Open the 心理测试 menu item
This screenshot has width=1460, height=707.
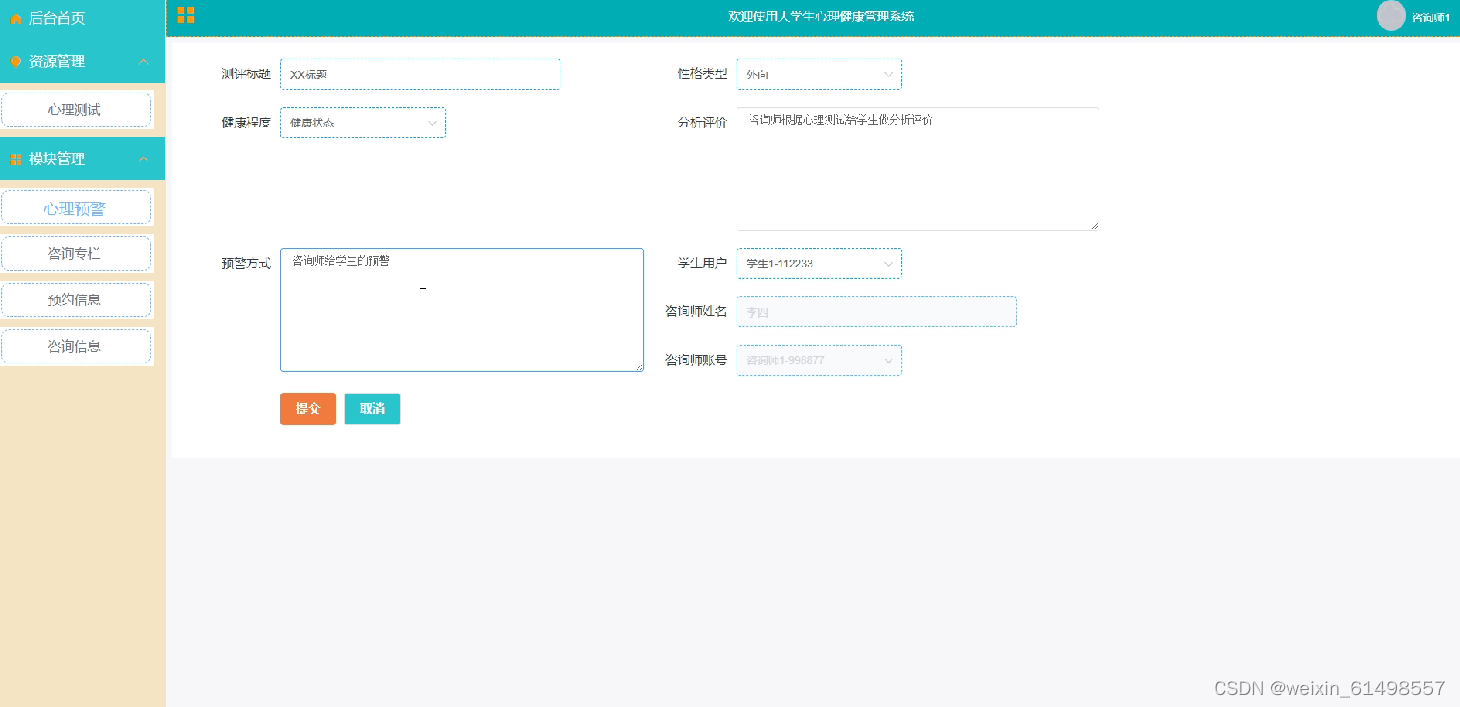(76, 110)
